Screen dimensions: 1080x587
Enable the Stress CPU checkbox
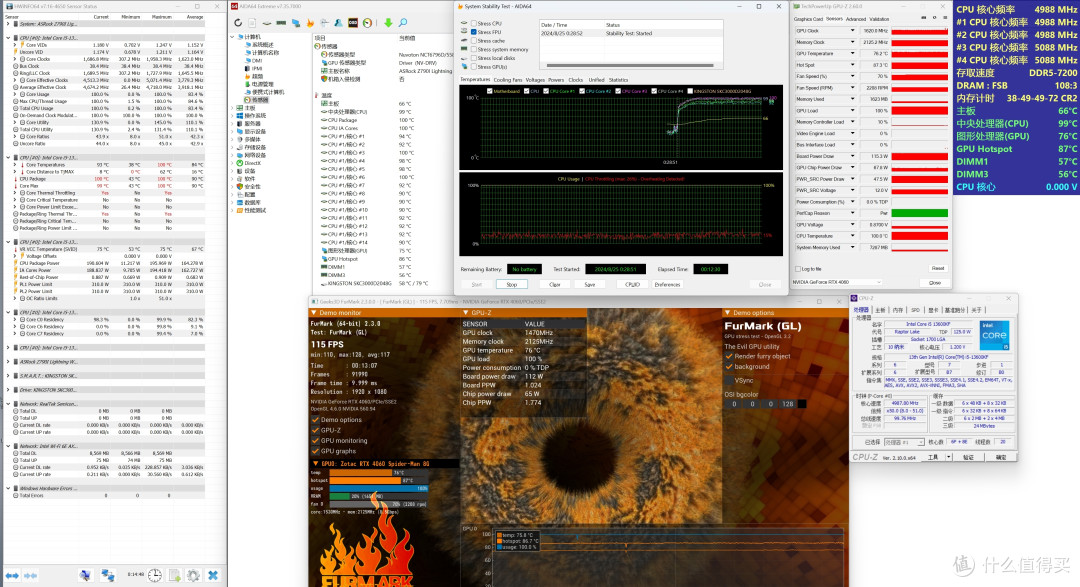tap(474, 23)
